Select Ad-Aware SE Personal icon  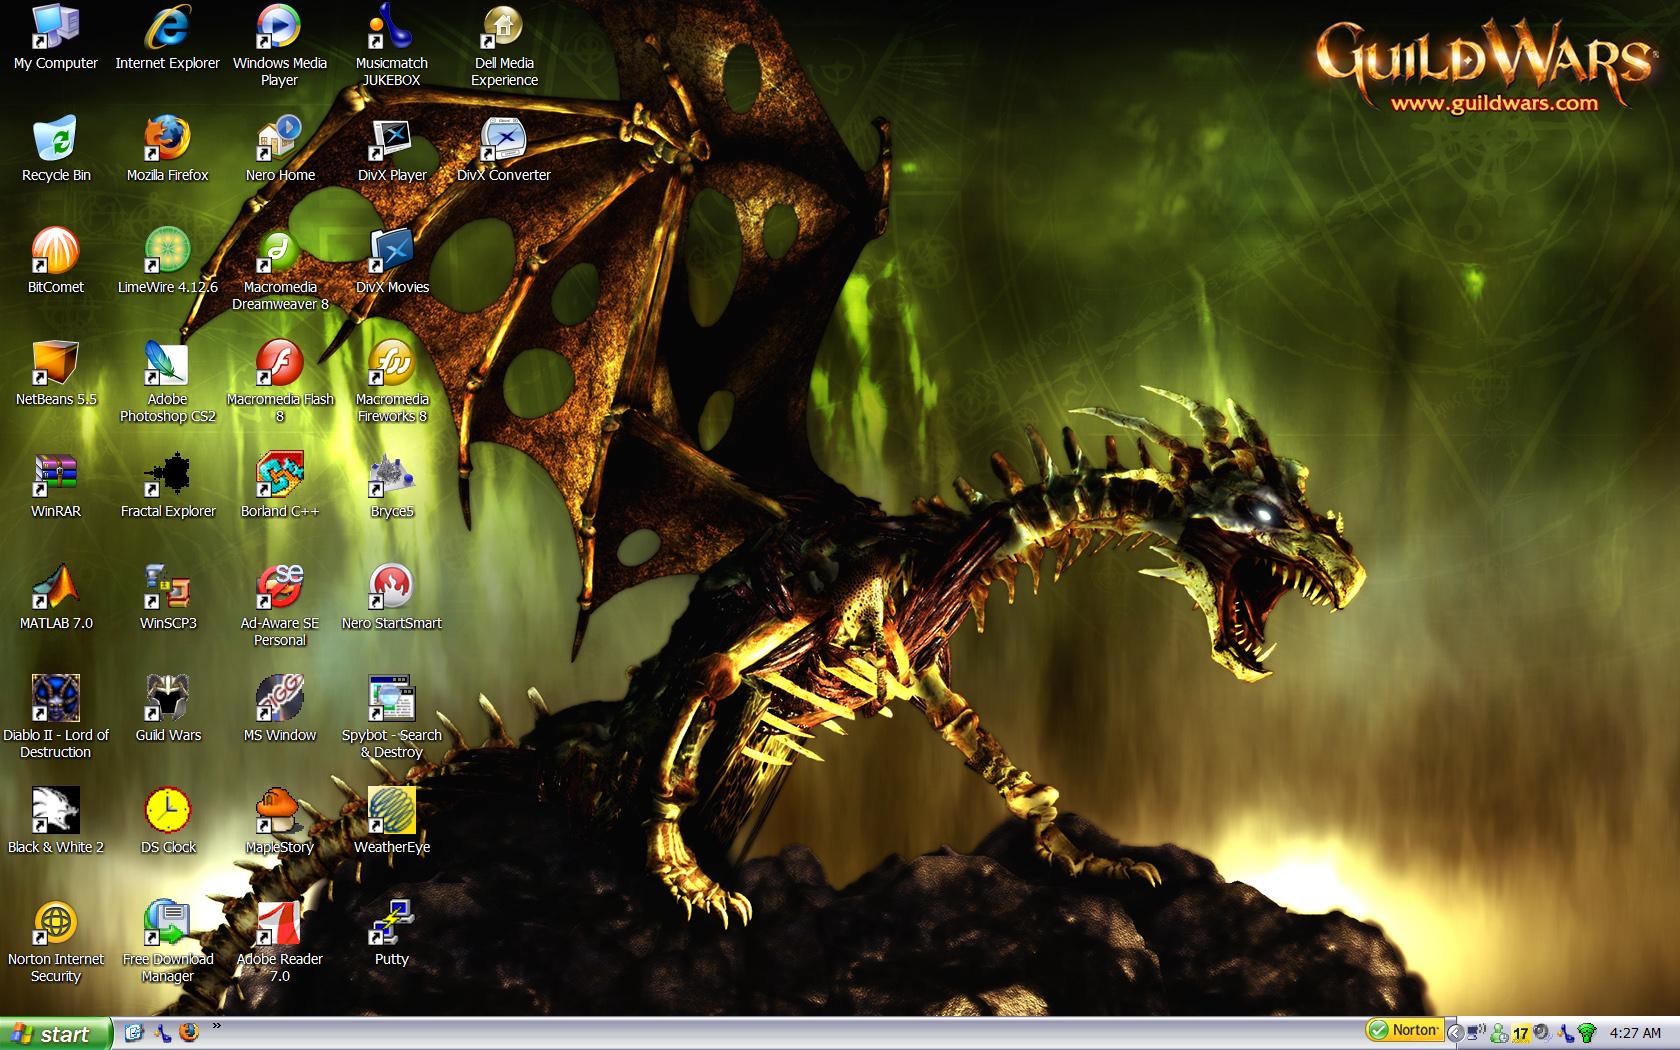point(280,607)
